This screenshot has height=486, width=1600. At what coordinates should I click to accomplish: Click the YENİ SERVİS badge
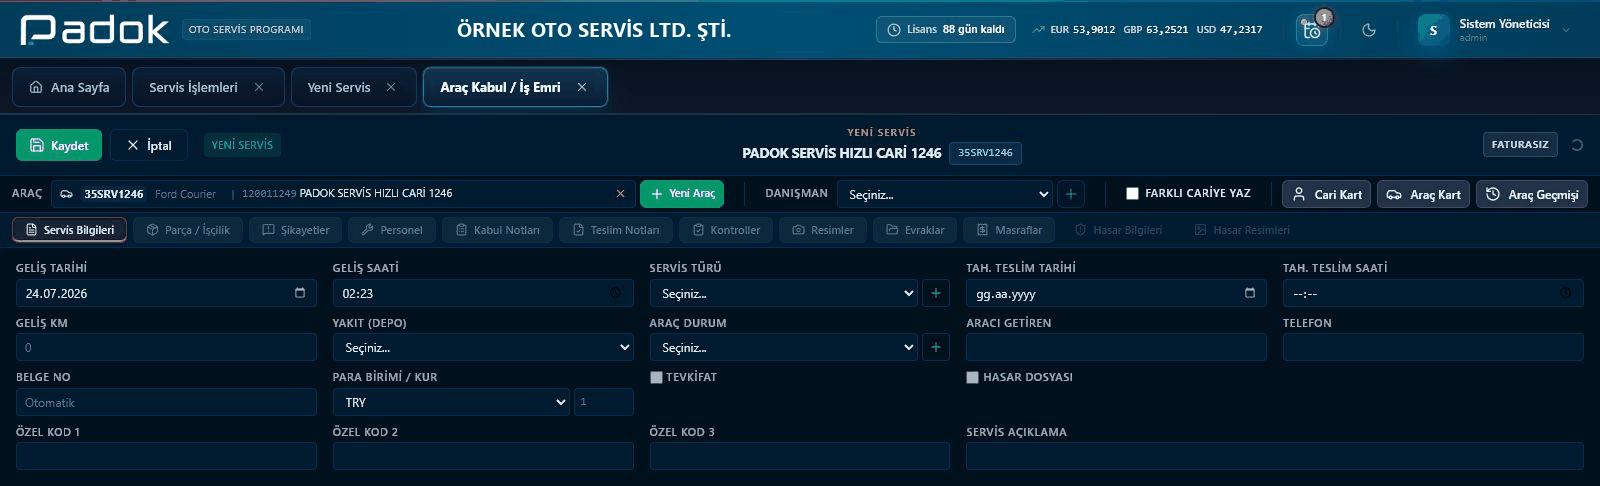tap(242, 145)
